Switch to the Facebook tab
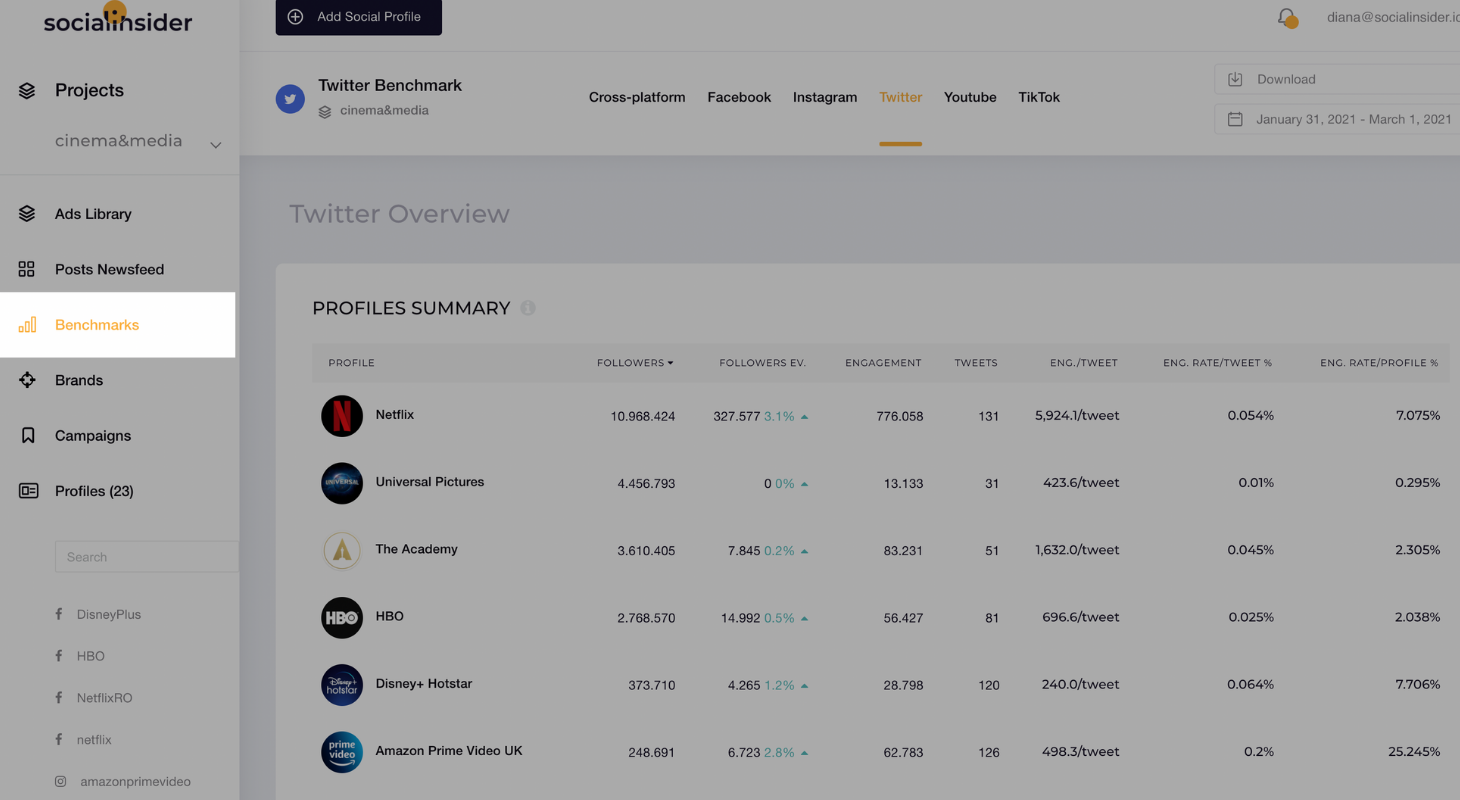1460x800 pixels. (x=739, y=97)
